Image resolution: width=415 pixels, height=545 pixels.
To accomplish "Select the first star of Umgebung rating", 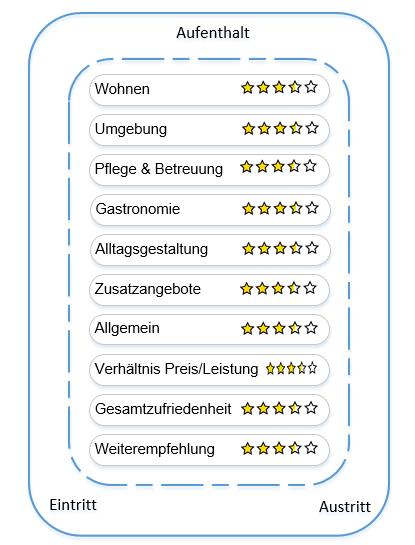I will click(249, 129).
